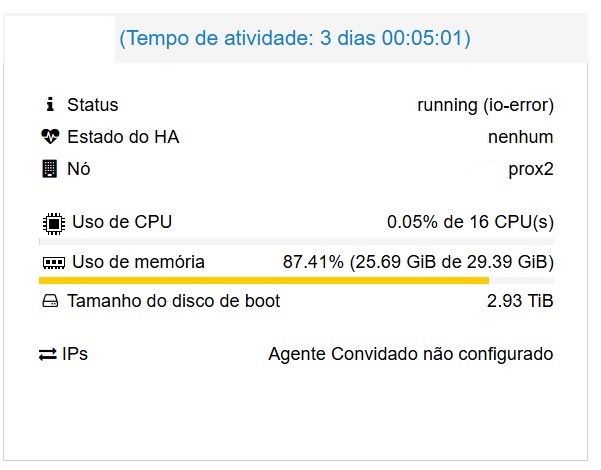Click the CPU chip icon
Screen dimensions: 601x470
click(51, 222)
